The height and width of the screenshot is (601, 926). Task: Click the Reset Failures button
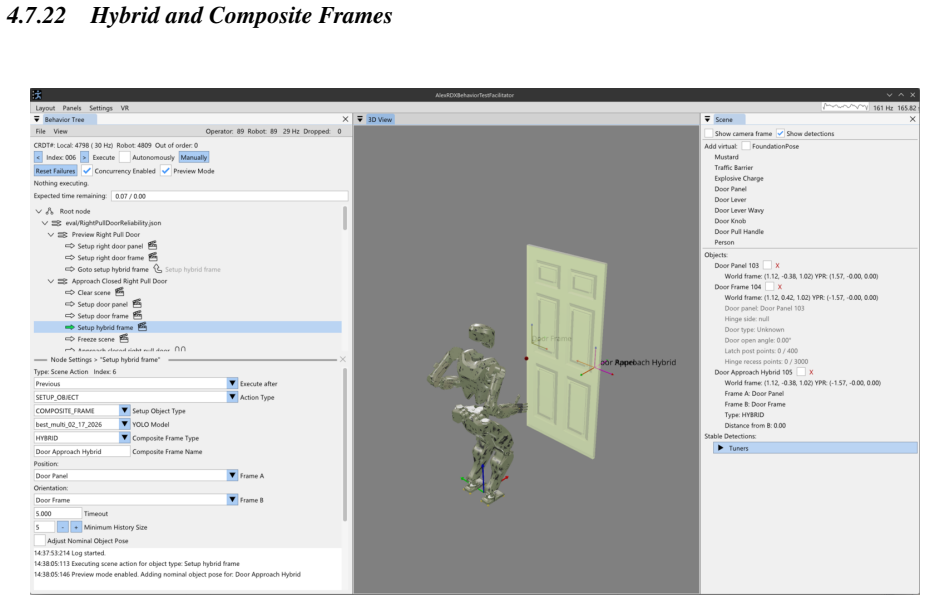[56, 171]
